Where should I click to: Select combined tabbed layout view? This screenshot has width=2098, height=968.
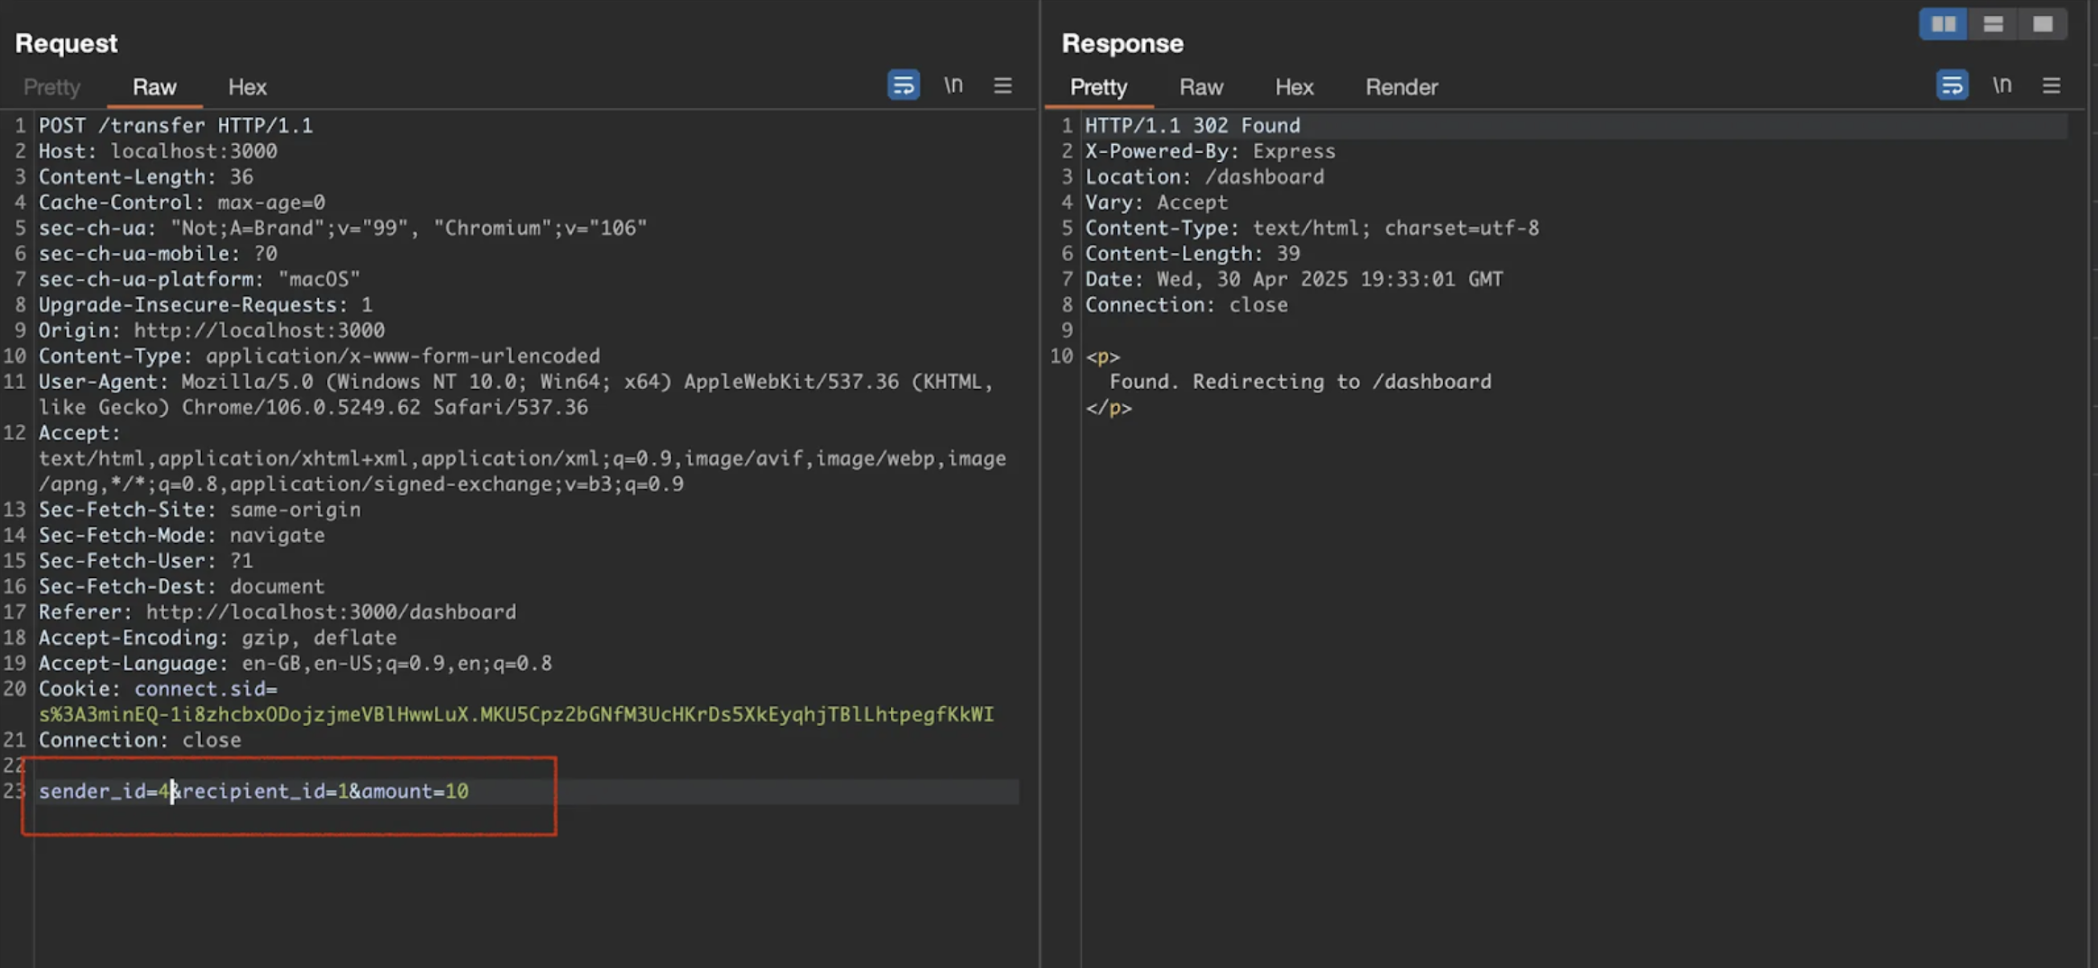2042,24
